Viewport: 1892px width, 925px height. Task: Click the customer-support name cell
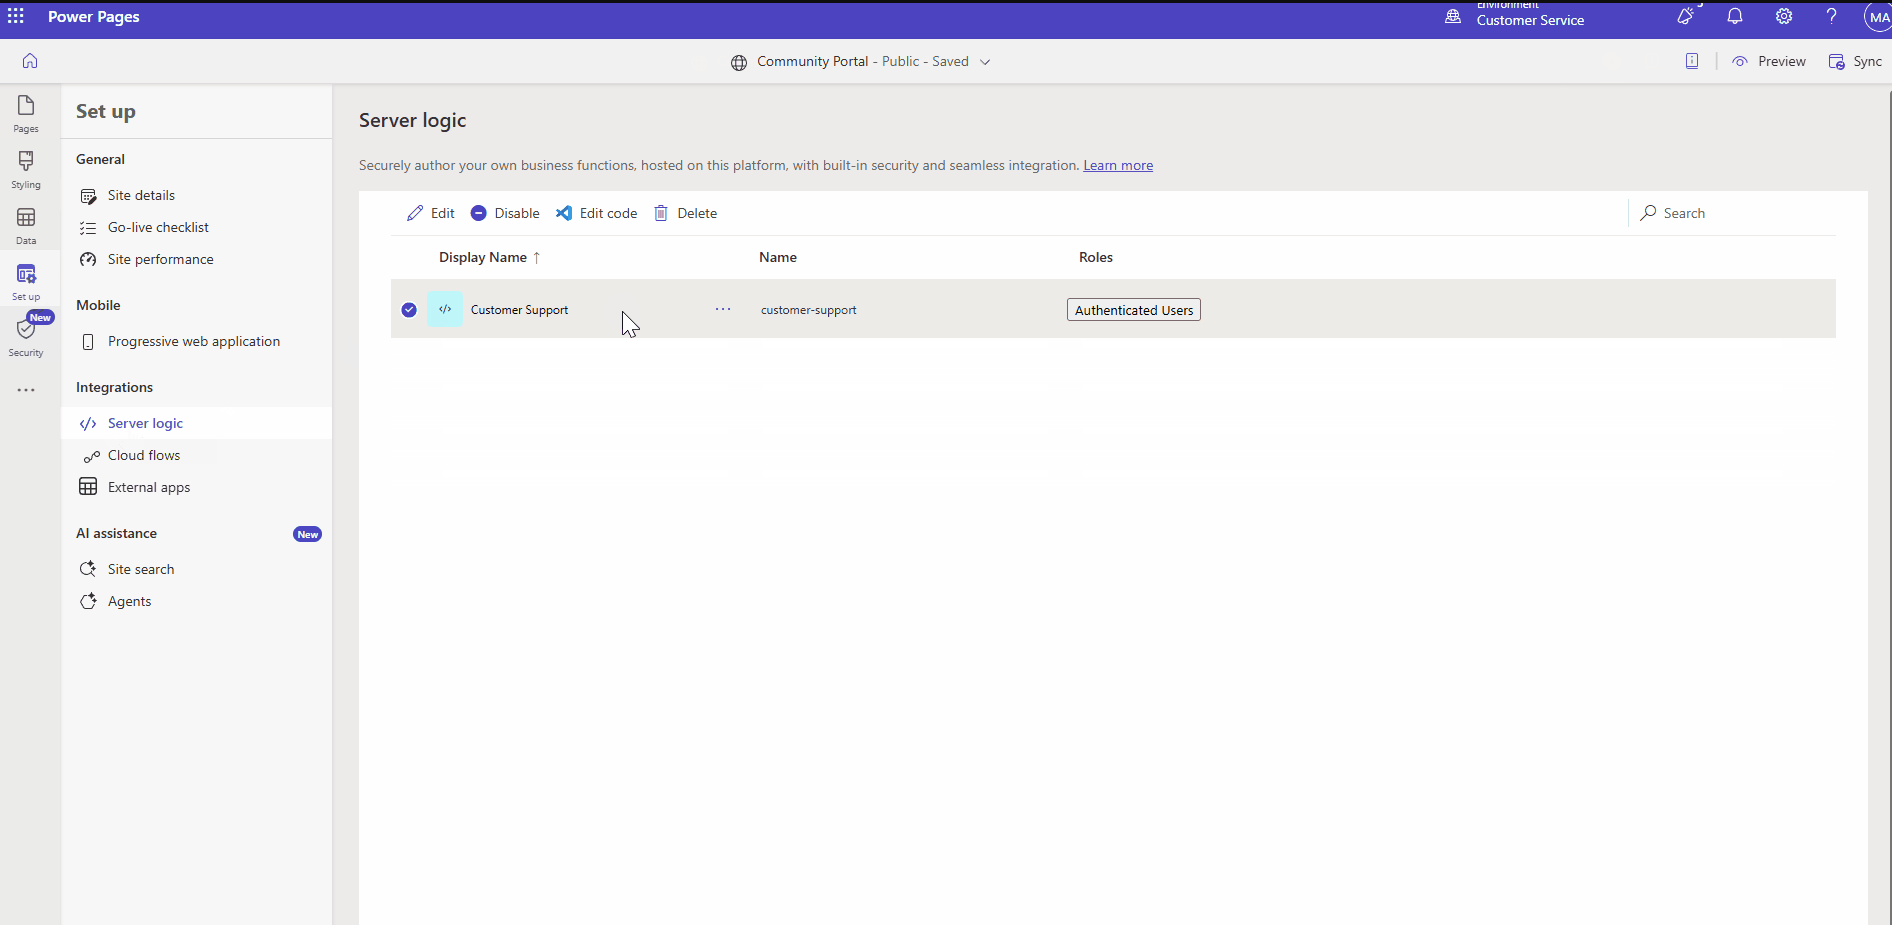point(809,310)
